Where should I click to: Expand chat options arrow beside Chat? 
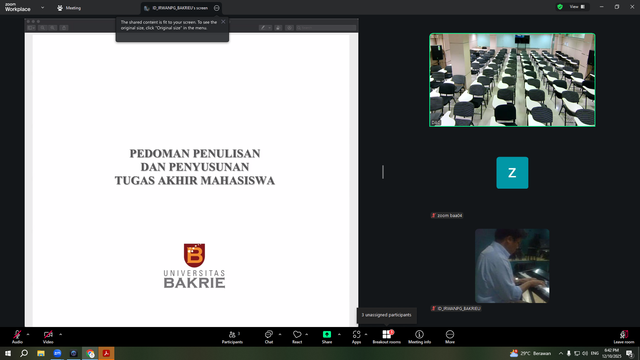[280, 334]
